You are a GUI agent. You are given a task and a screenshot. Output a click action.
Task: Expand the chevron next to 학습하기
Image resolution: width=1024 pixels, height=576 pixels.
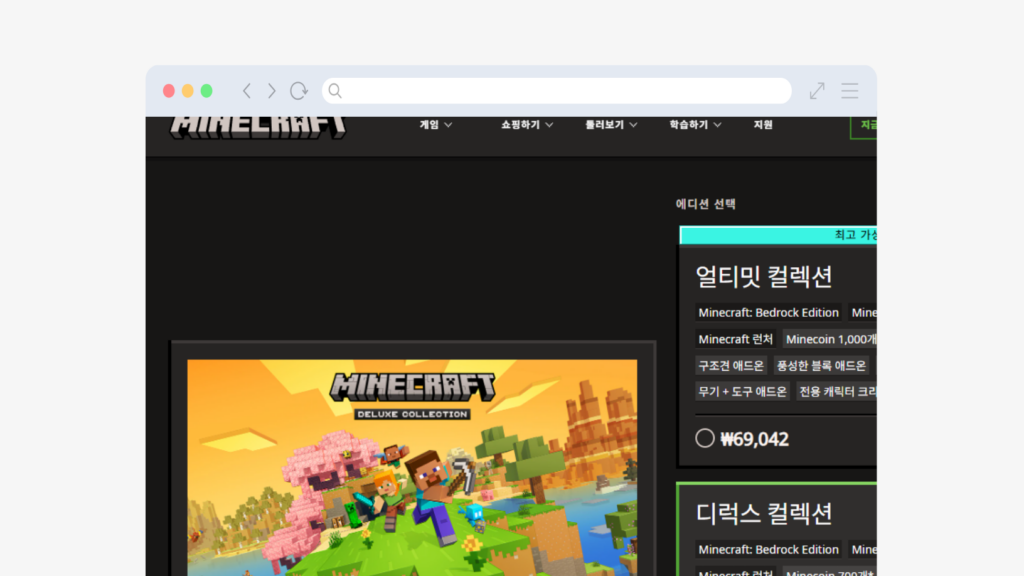point(717,125)
